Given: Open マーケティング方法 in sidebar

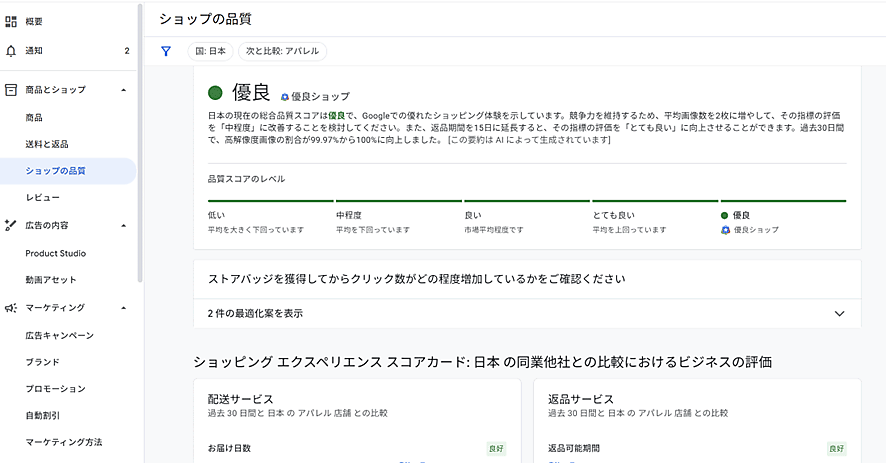Looking at the screenshot, I should [64, 442].
